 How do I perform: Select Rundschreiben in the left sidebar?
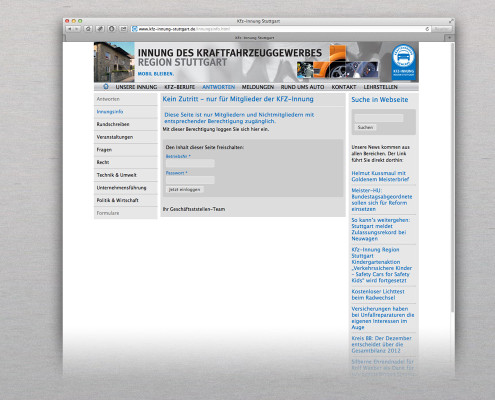point(126,124)
